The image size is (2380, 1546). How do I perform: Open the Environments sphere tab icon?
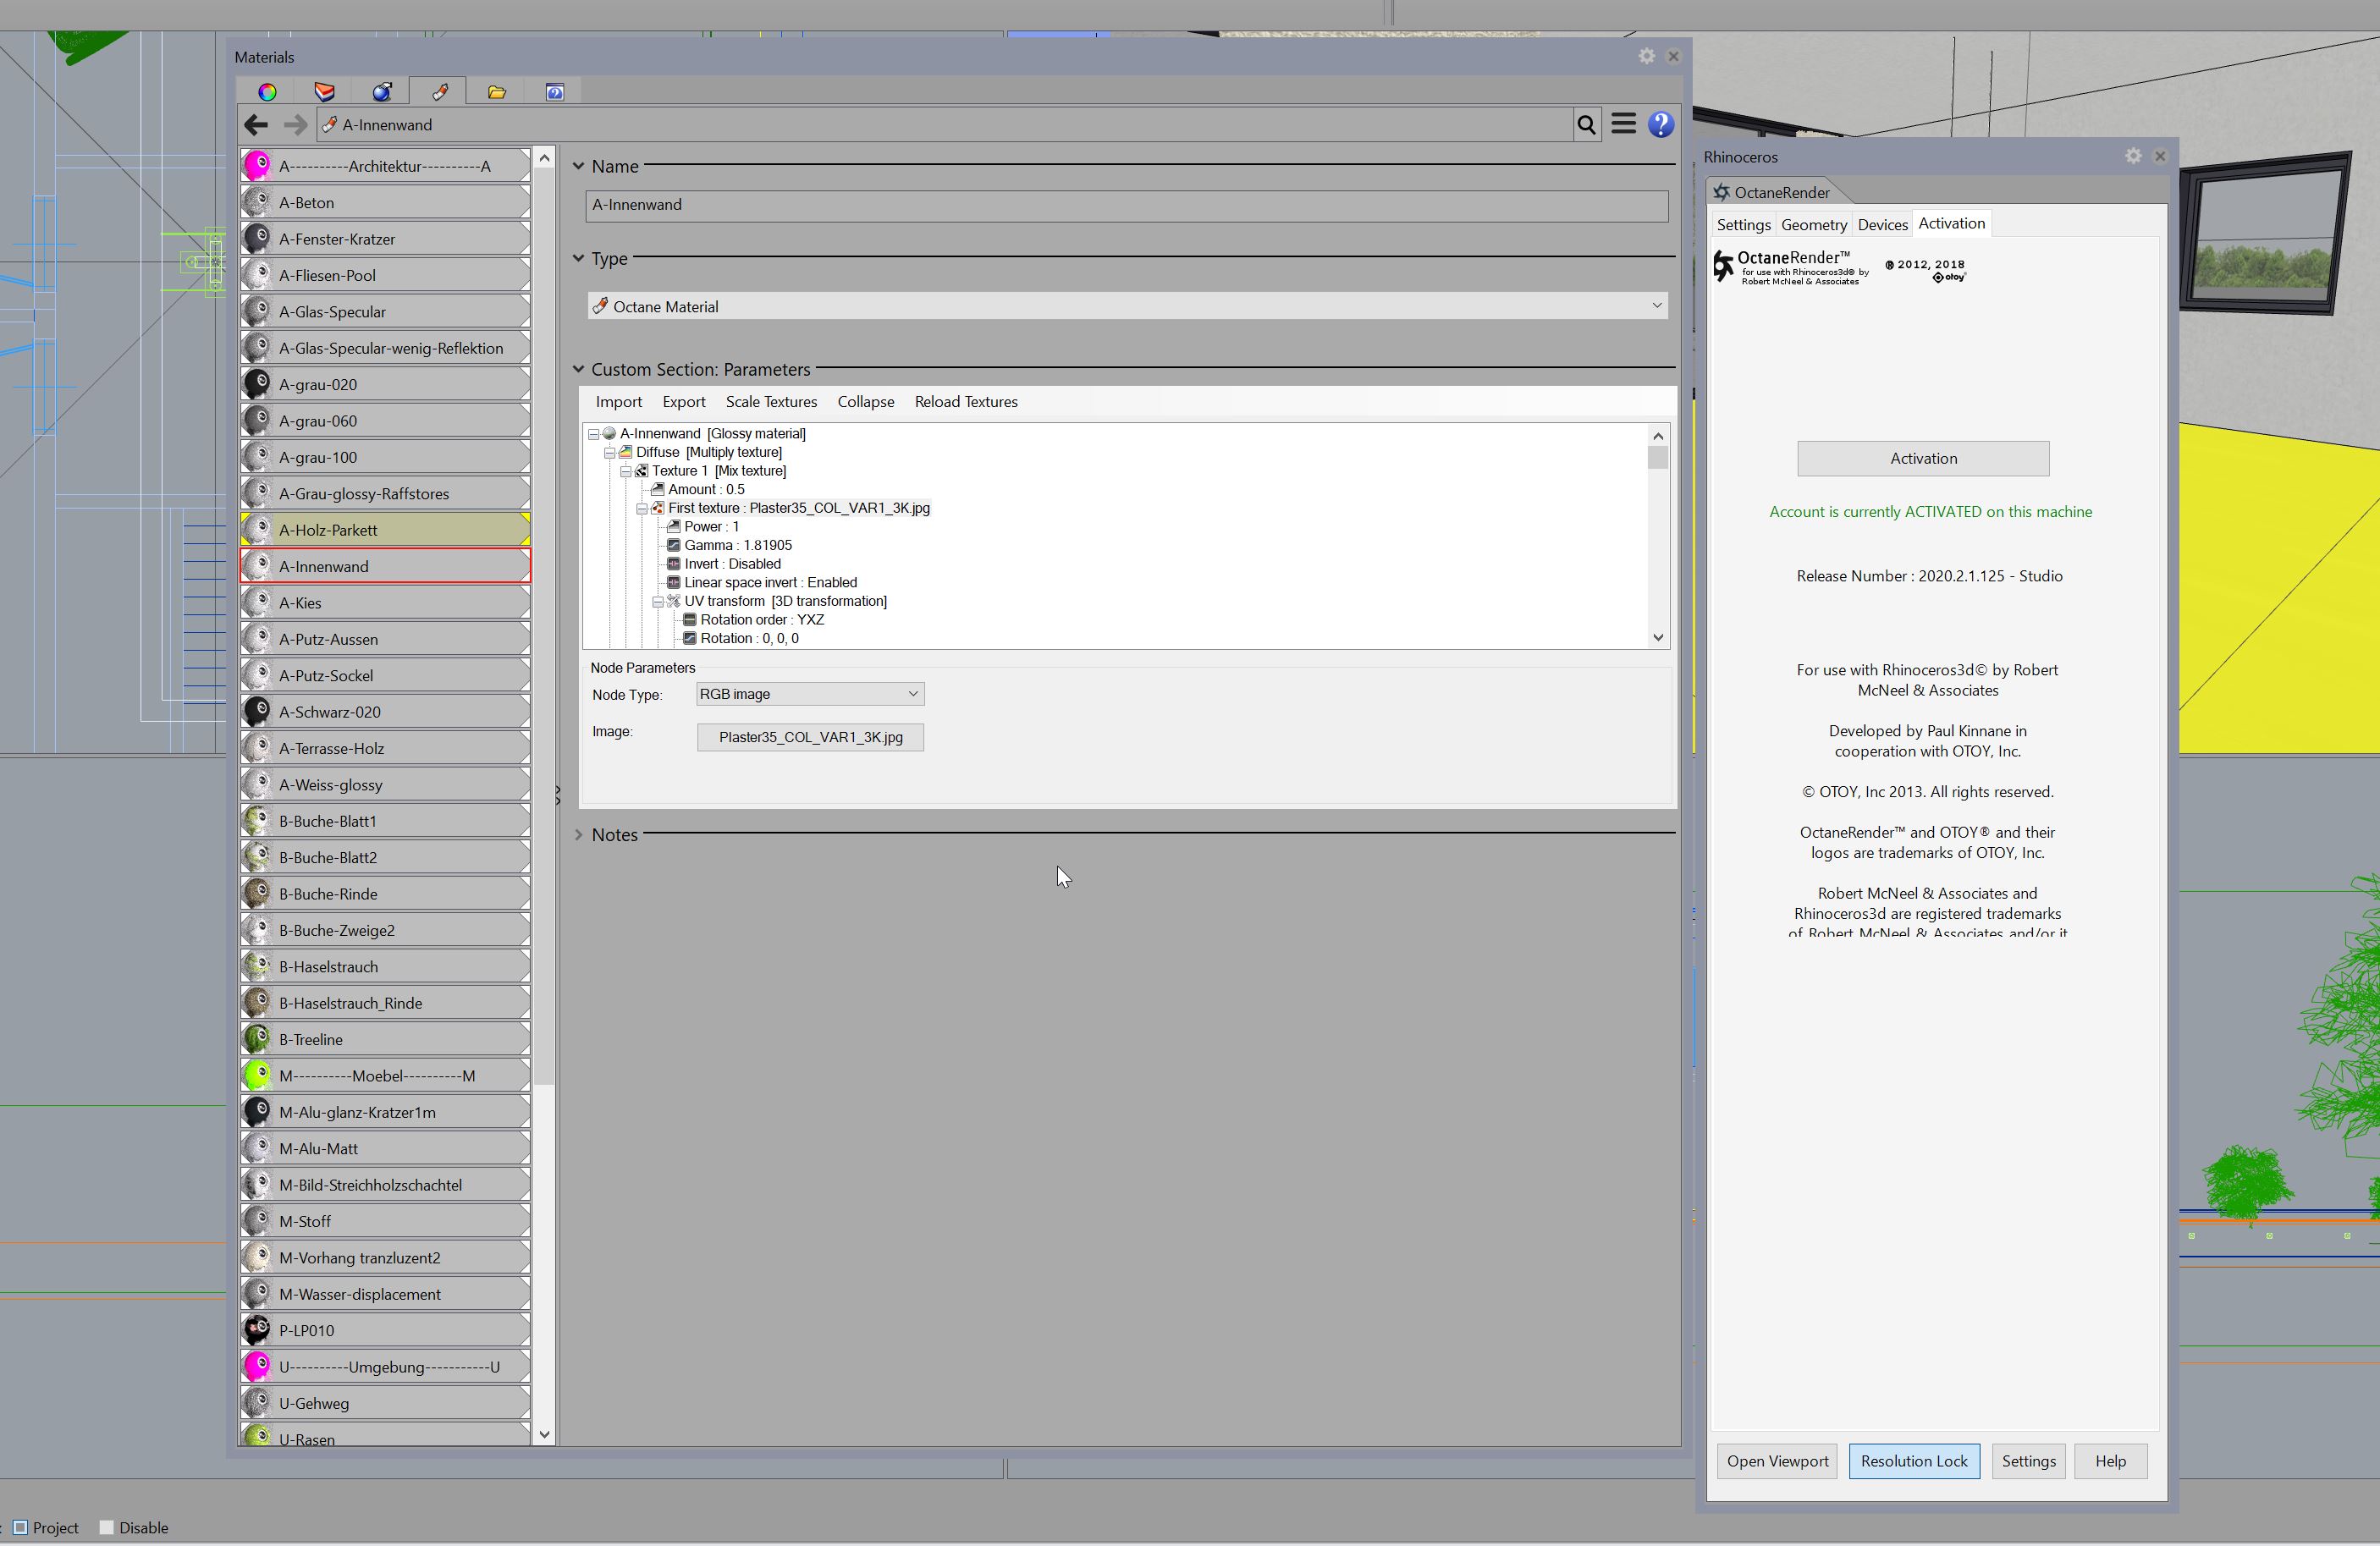(382, 92)
